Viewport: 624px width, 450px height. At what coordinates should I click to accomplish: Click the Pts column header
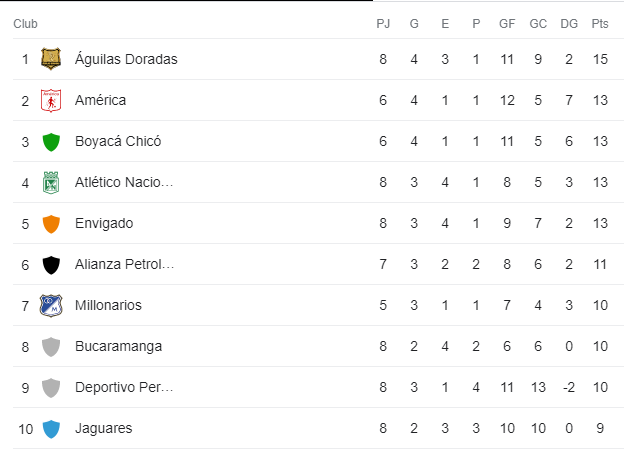coord(600,24)
